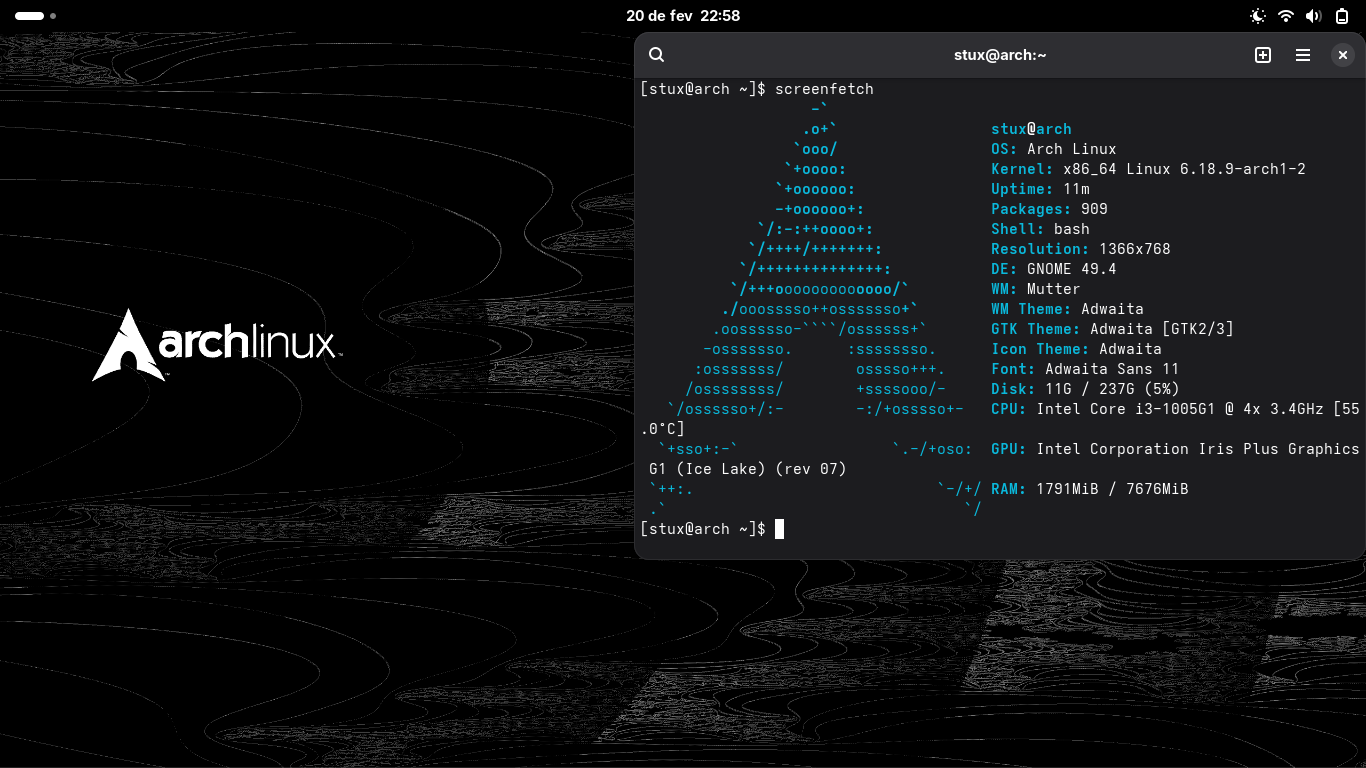Click the cursor at the empty prompt
The width and height of the screenshot is (1366, 768).
779,529
